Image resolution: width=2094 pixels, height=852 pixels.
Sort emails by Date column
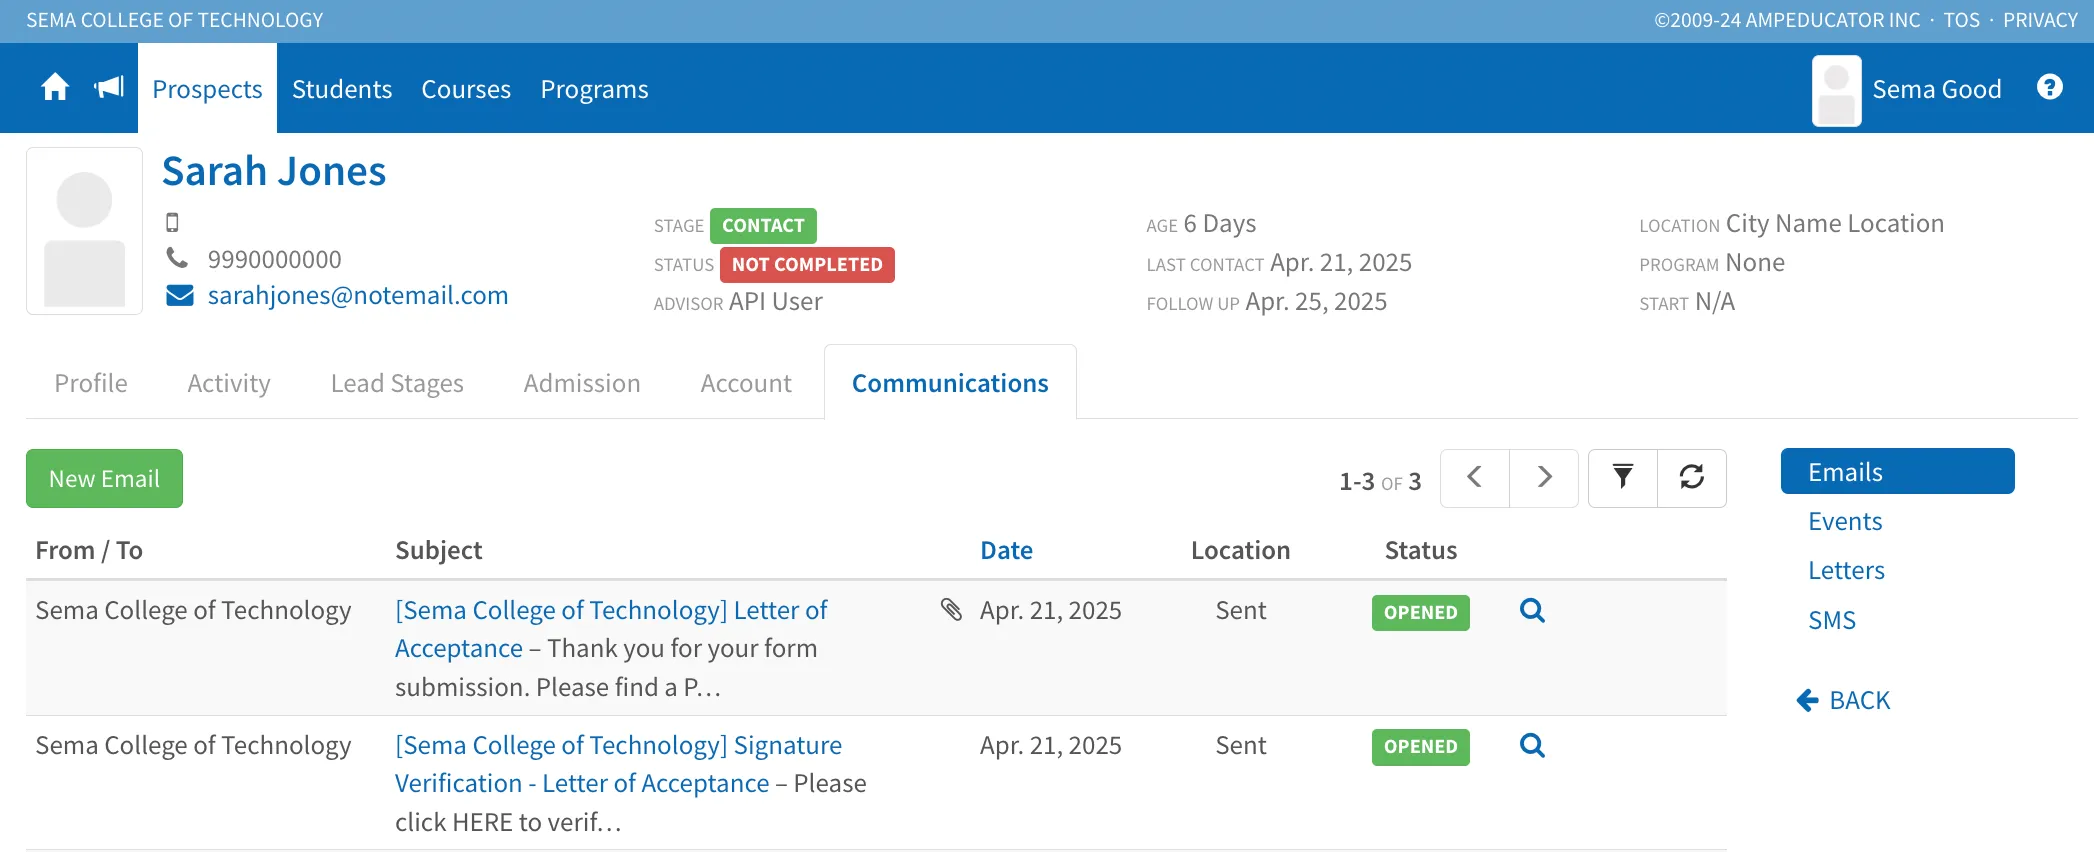pos(1006,550)
